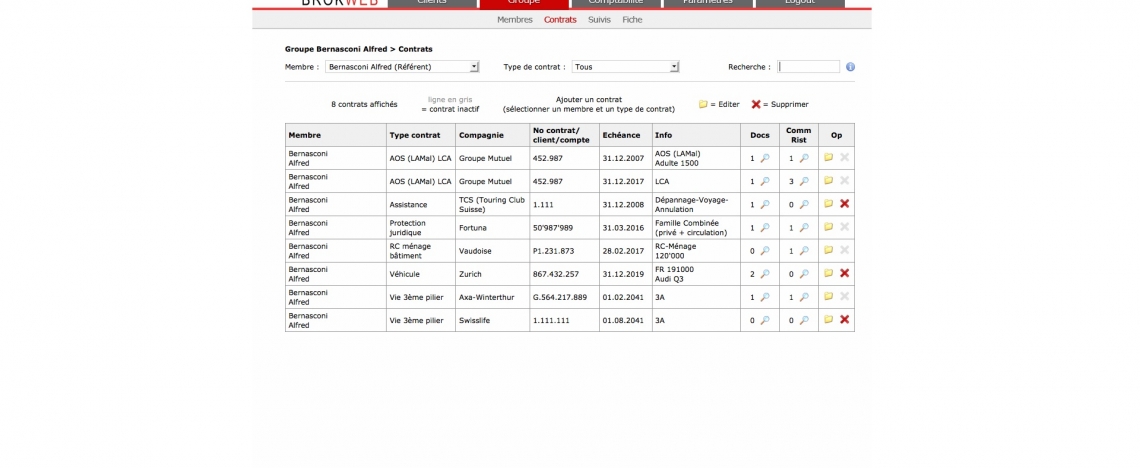The image size is (1140, 468).
Task: Select the Contrats tab
Action: tap(560, 20)
